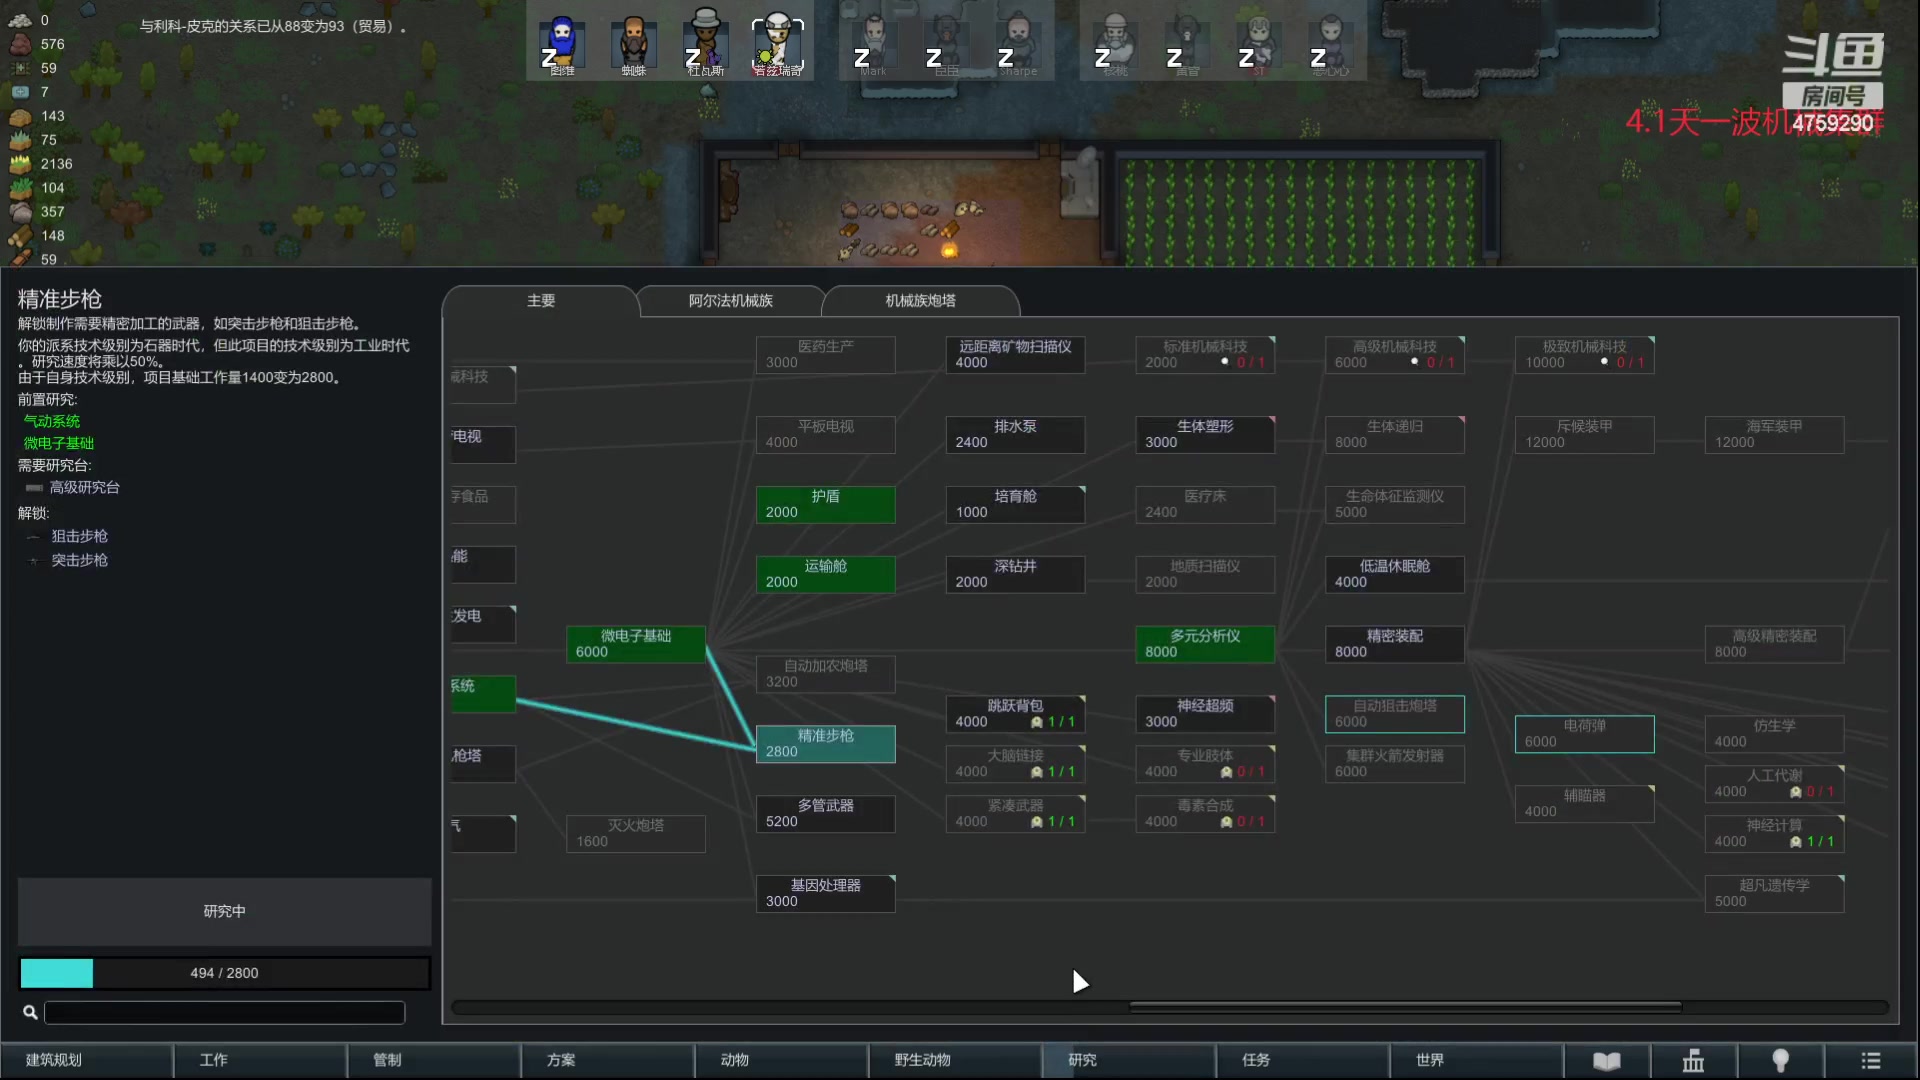Viewport: 1920px width, 1080px height.
Task: Select the colonist portrait labeled ST
Action: (1258, 44)
